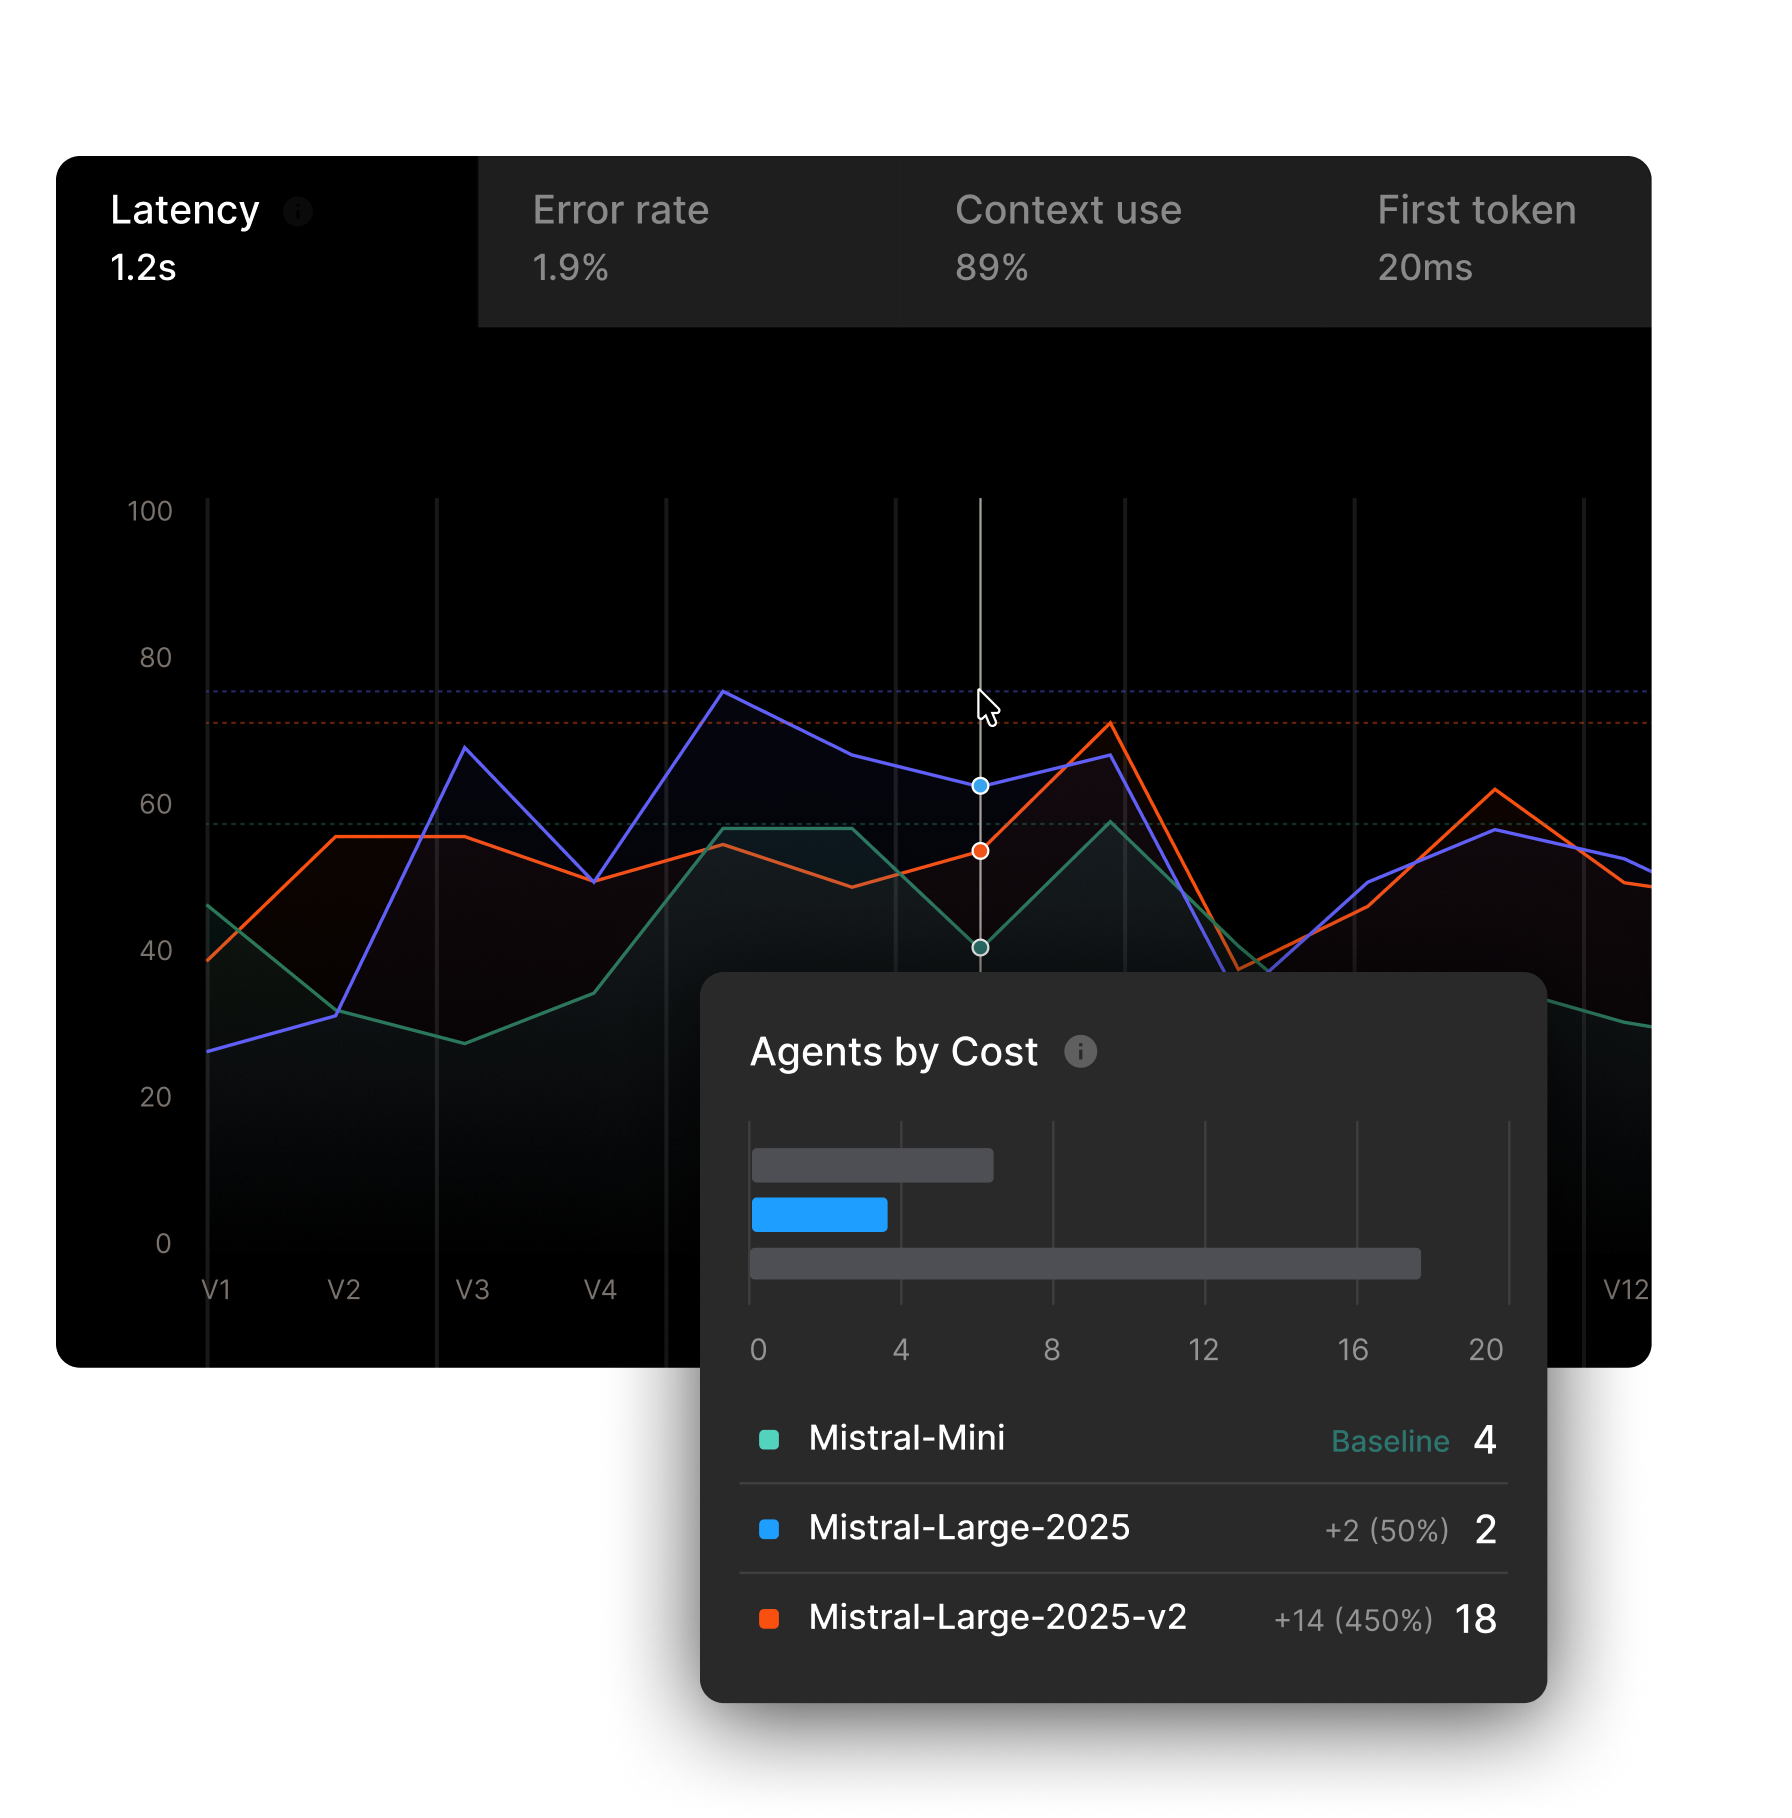Screen dimensions: 1792x1818
Task: Switch to the Error rate tab
Action: (x=620, y=240)
